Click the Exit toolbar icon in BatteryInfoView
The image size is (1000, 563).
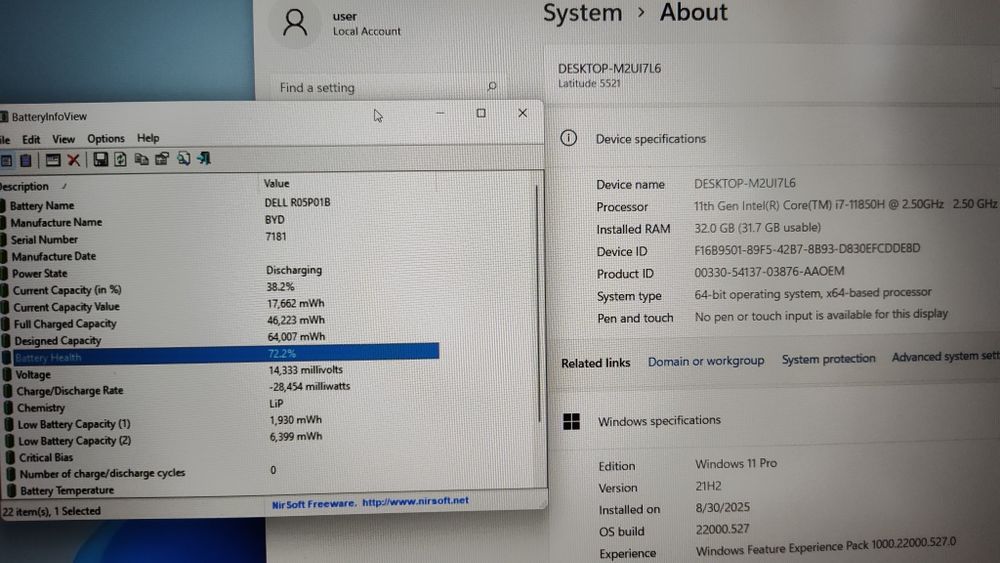click(x=204, y=157)
